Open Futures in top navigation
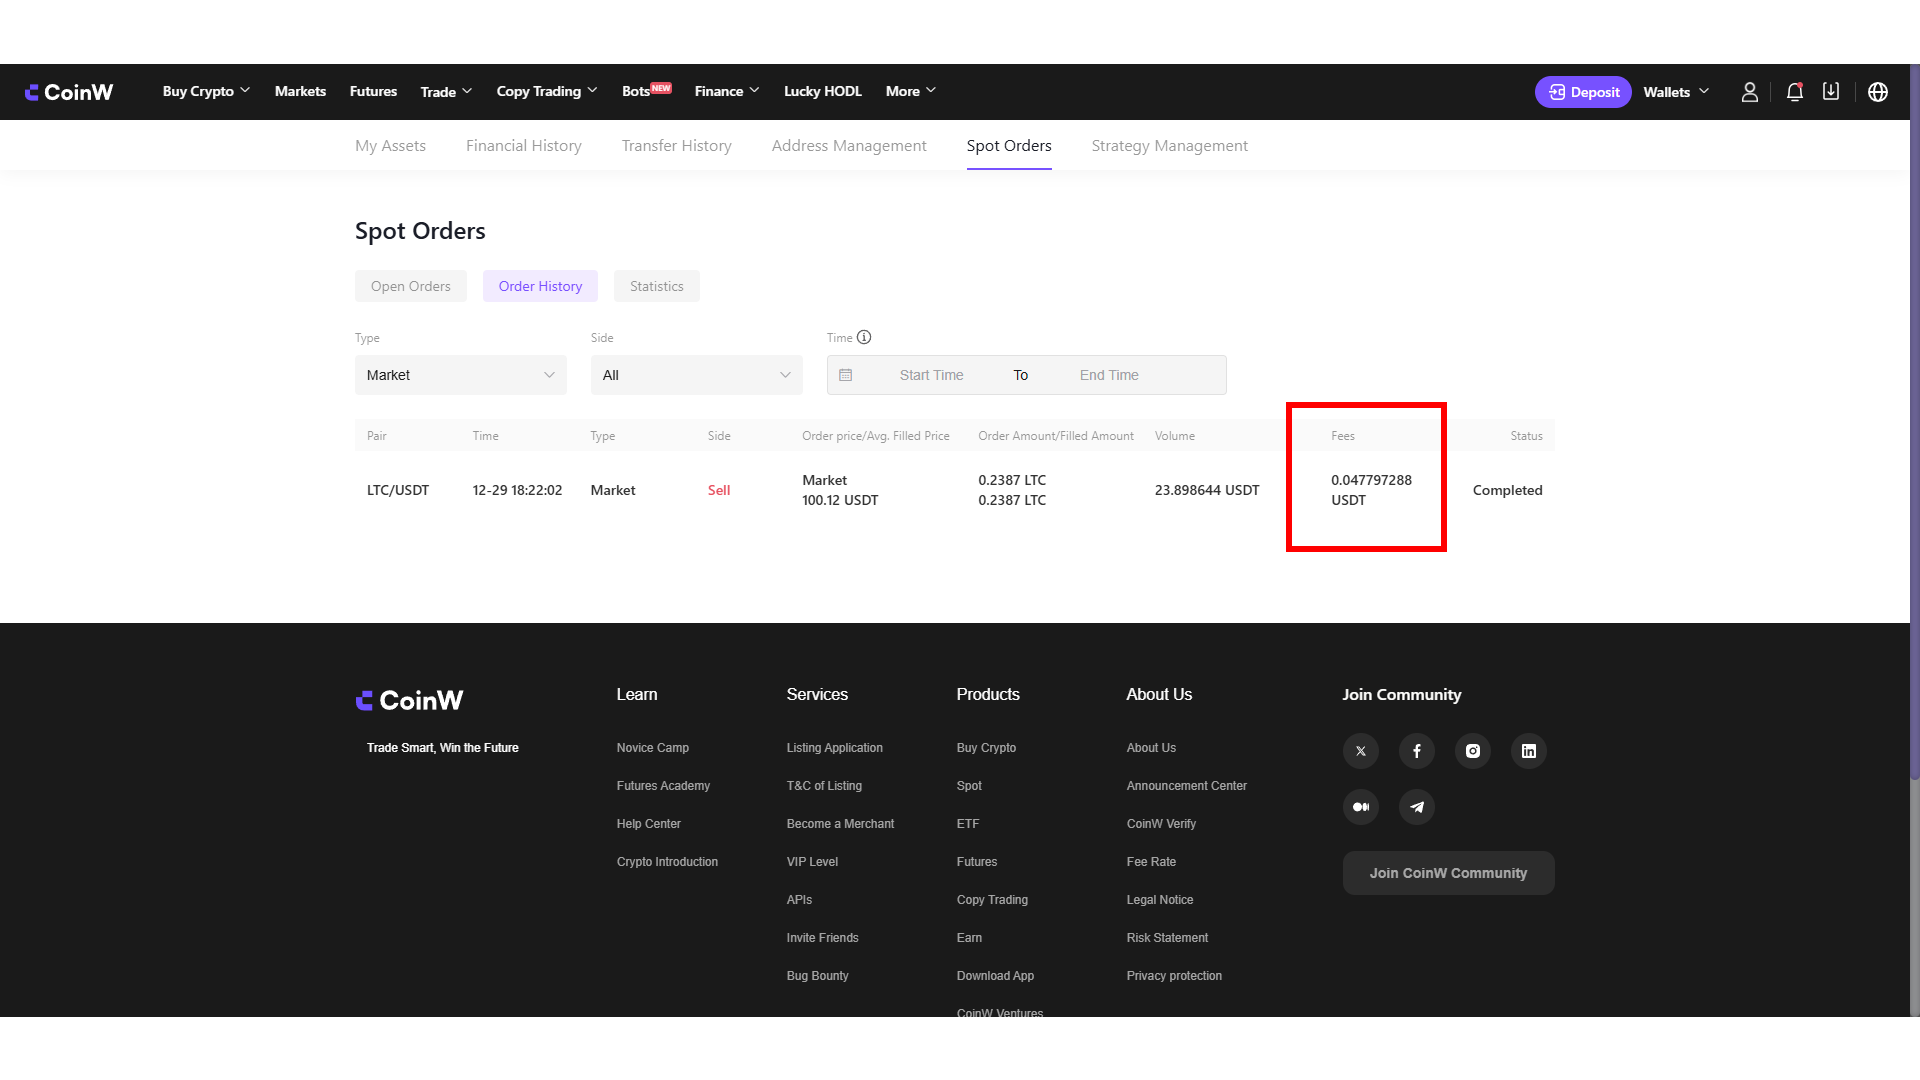Viewport: 1920px width, 1080px height. 373,91
